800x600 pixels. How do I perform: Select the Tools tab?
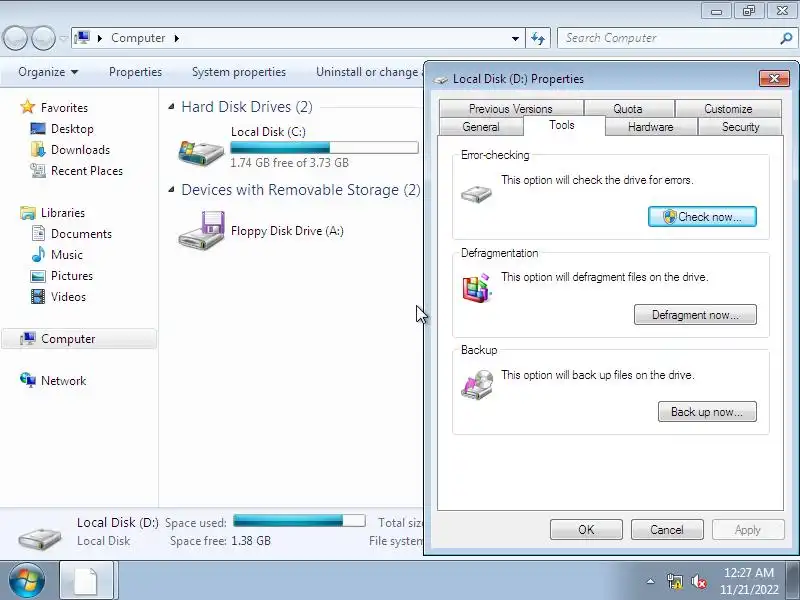[x=562, y=125]
